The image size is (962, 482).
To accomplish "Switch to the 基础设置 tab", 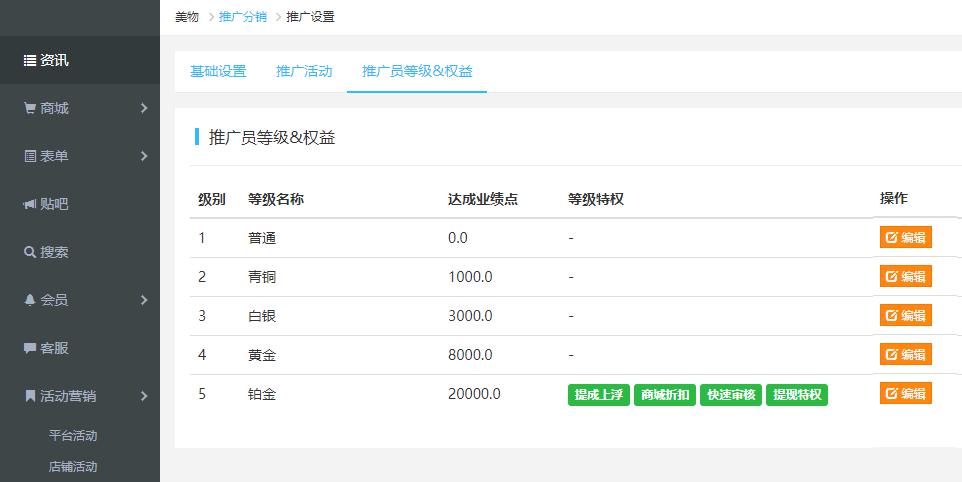I will tap(218, 71).
